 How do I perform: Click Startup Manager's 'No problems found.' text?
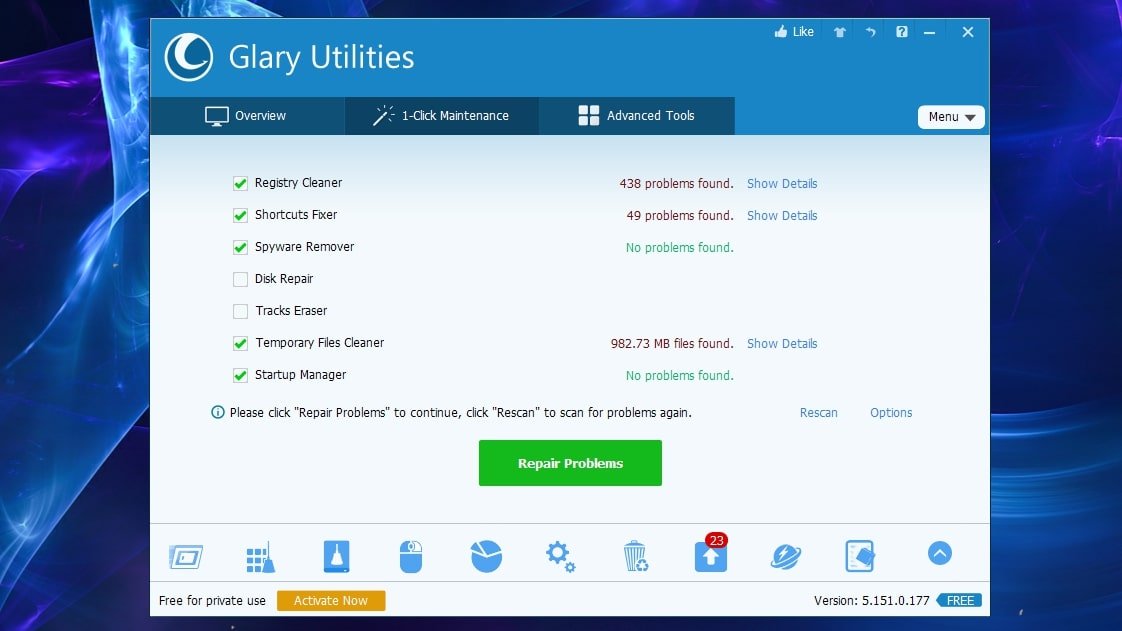tap(680, 376)
